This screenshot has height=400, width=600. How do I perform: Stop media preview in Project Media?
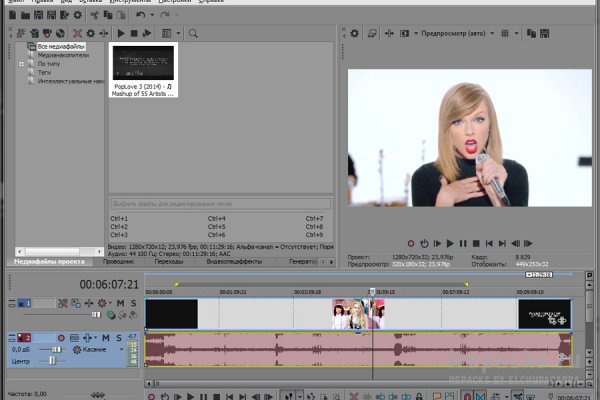134,33
